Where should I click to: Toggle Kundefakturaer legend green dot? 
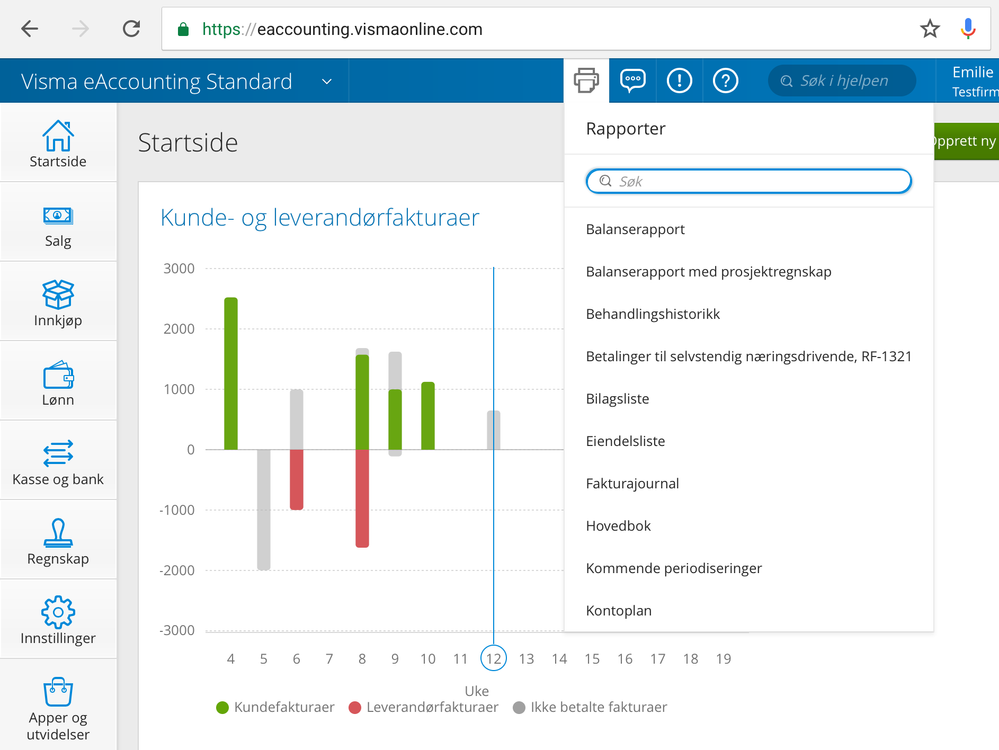pyautogui.click(x=222, y=707)
